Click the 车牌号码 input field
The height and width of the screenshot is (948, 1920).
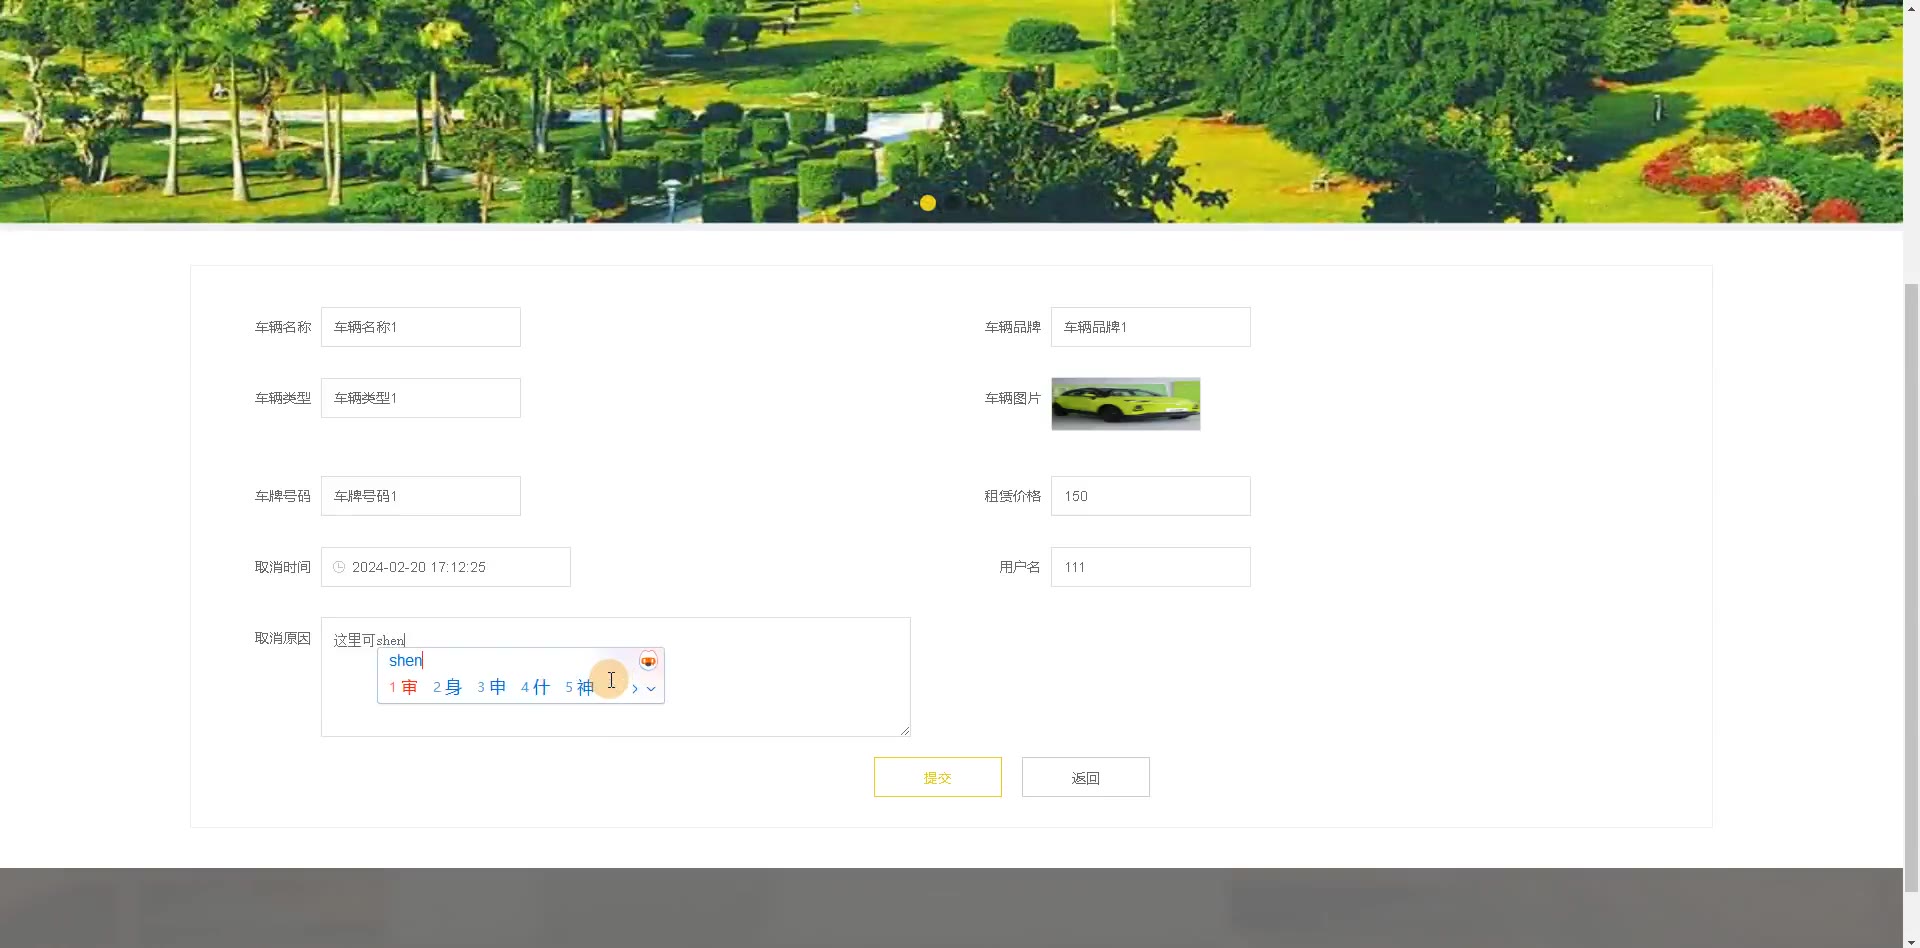point(420,496)
